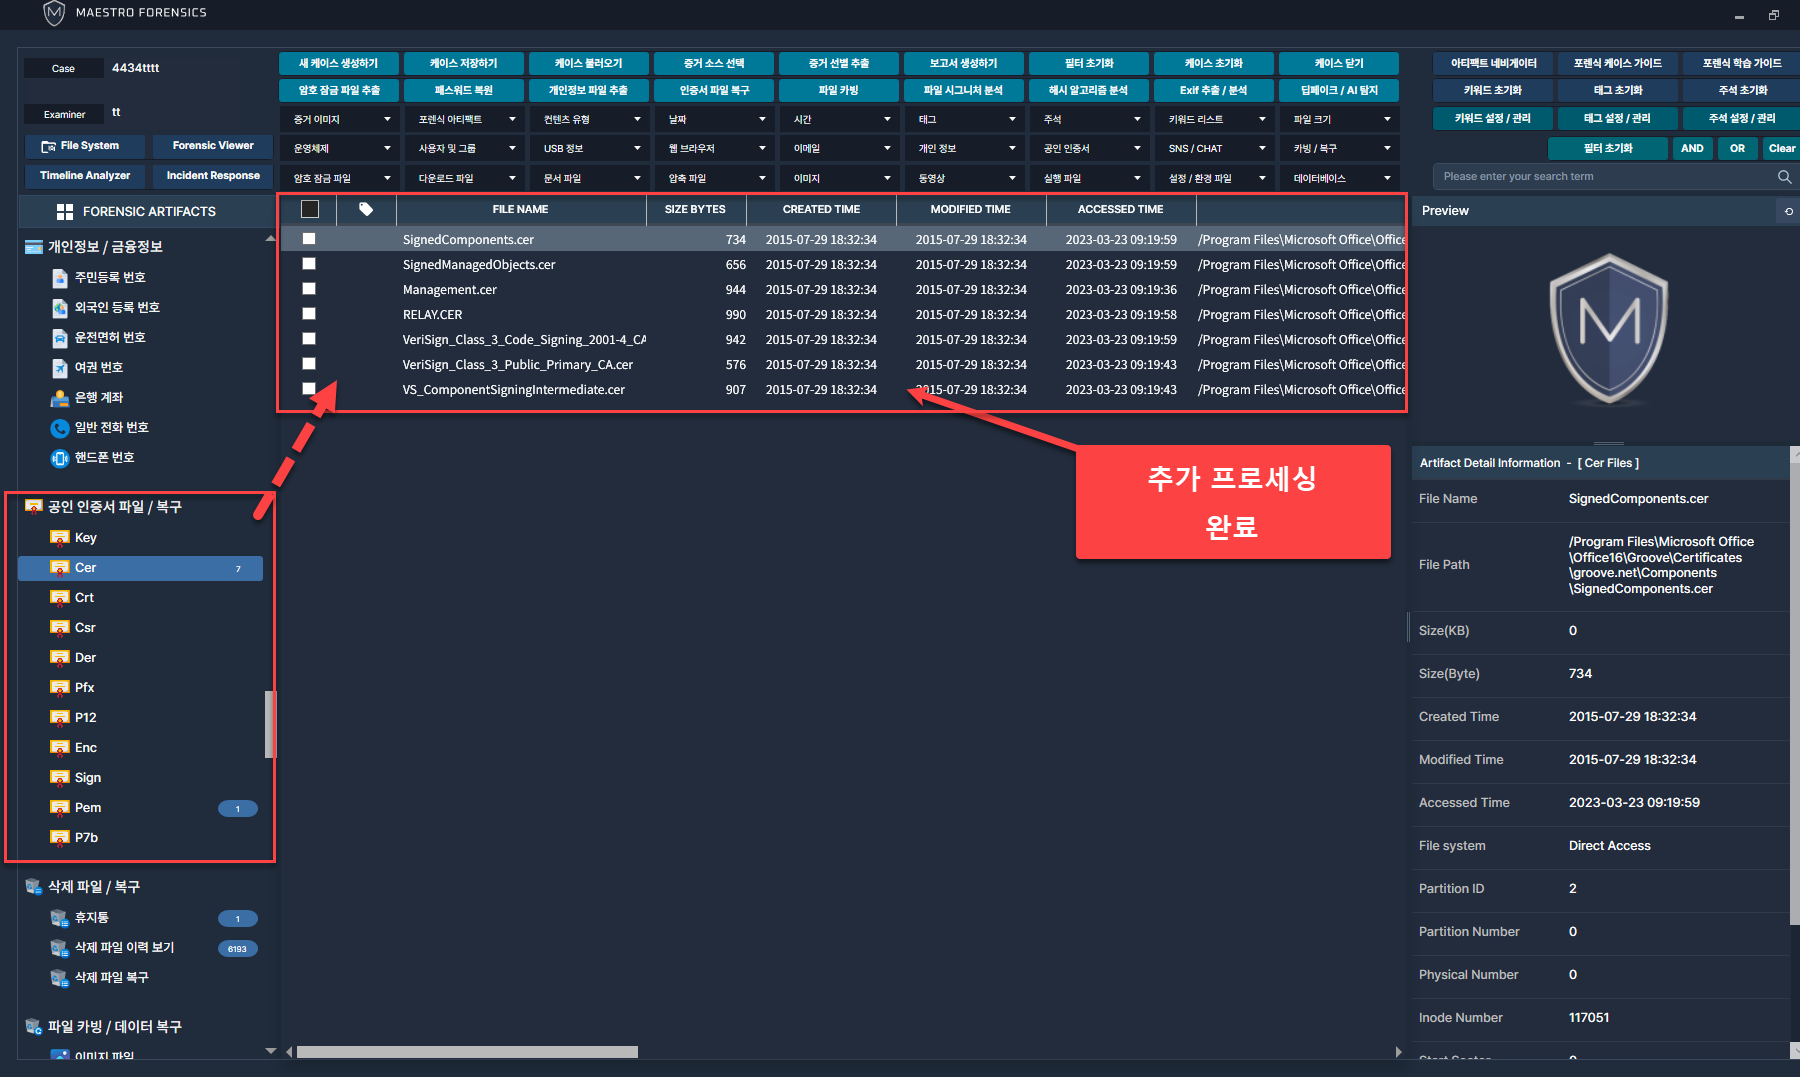Click the 주민등록 번호 document icon

(60, 278)
